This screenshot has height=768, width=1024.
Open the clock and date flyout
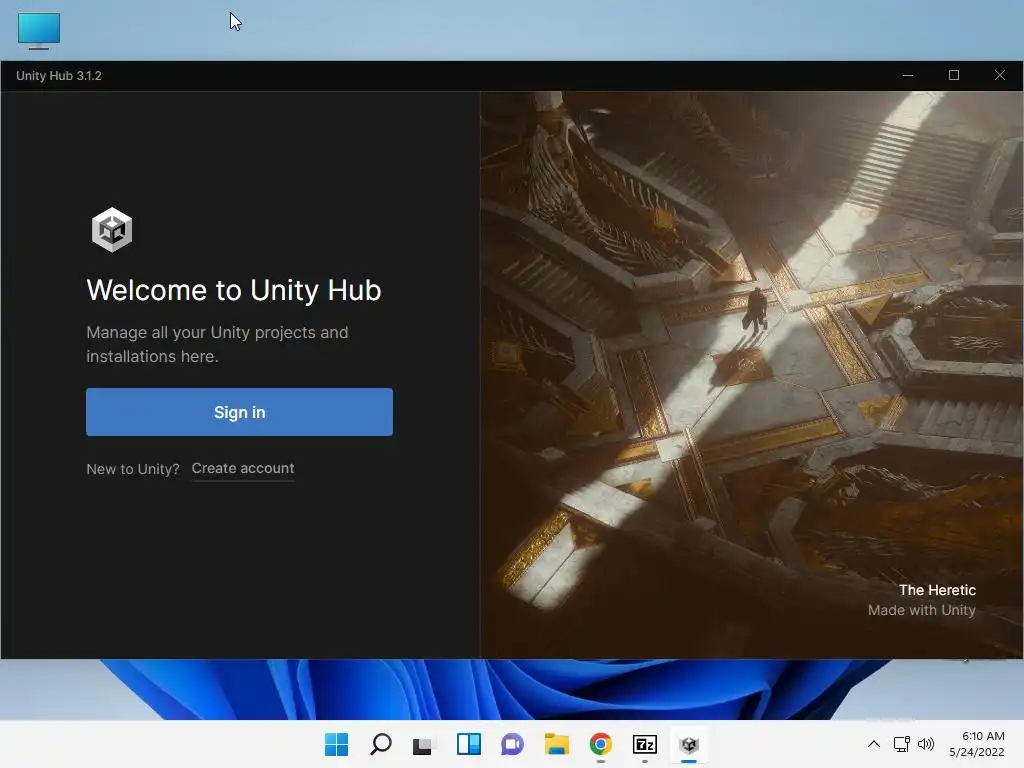977,744
